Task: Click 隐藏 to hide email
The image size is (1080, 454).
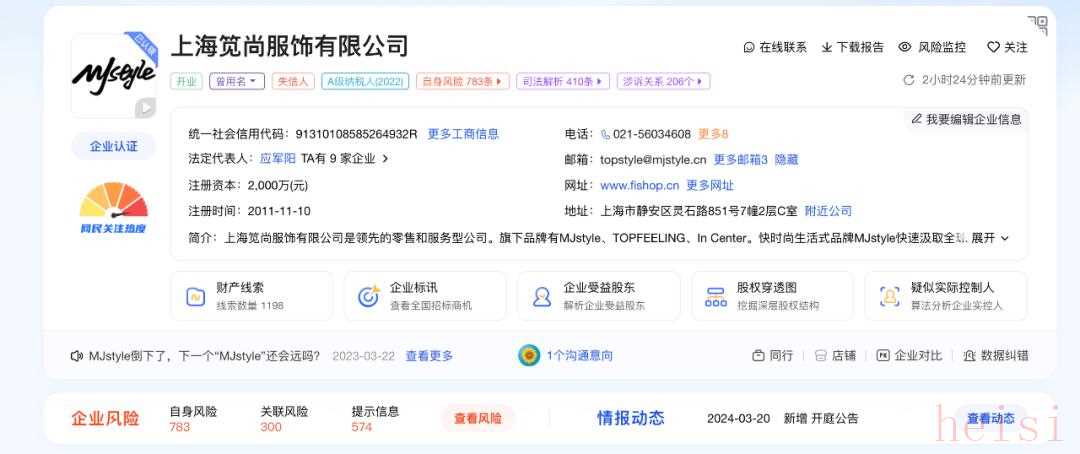Action: [x=787, y=159]
